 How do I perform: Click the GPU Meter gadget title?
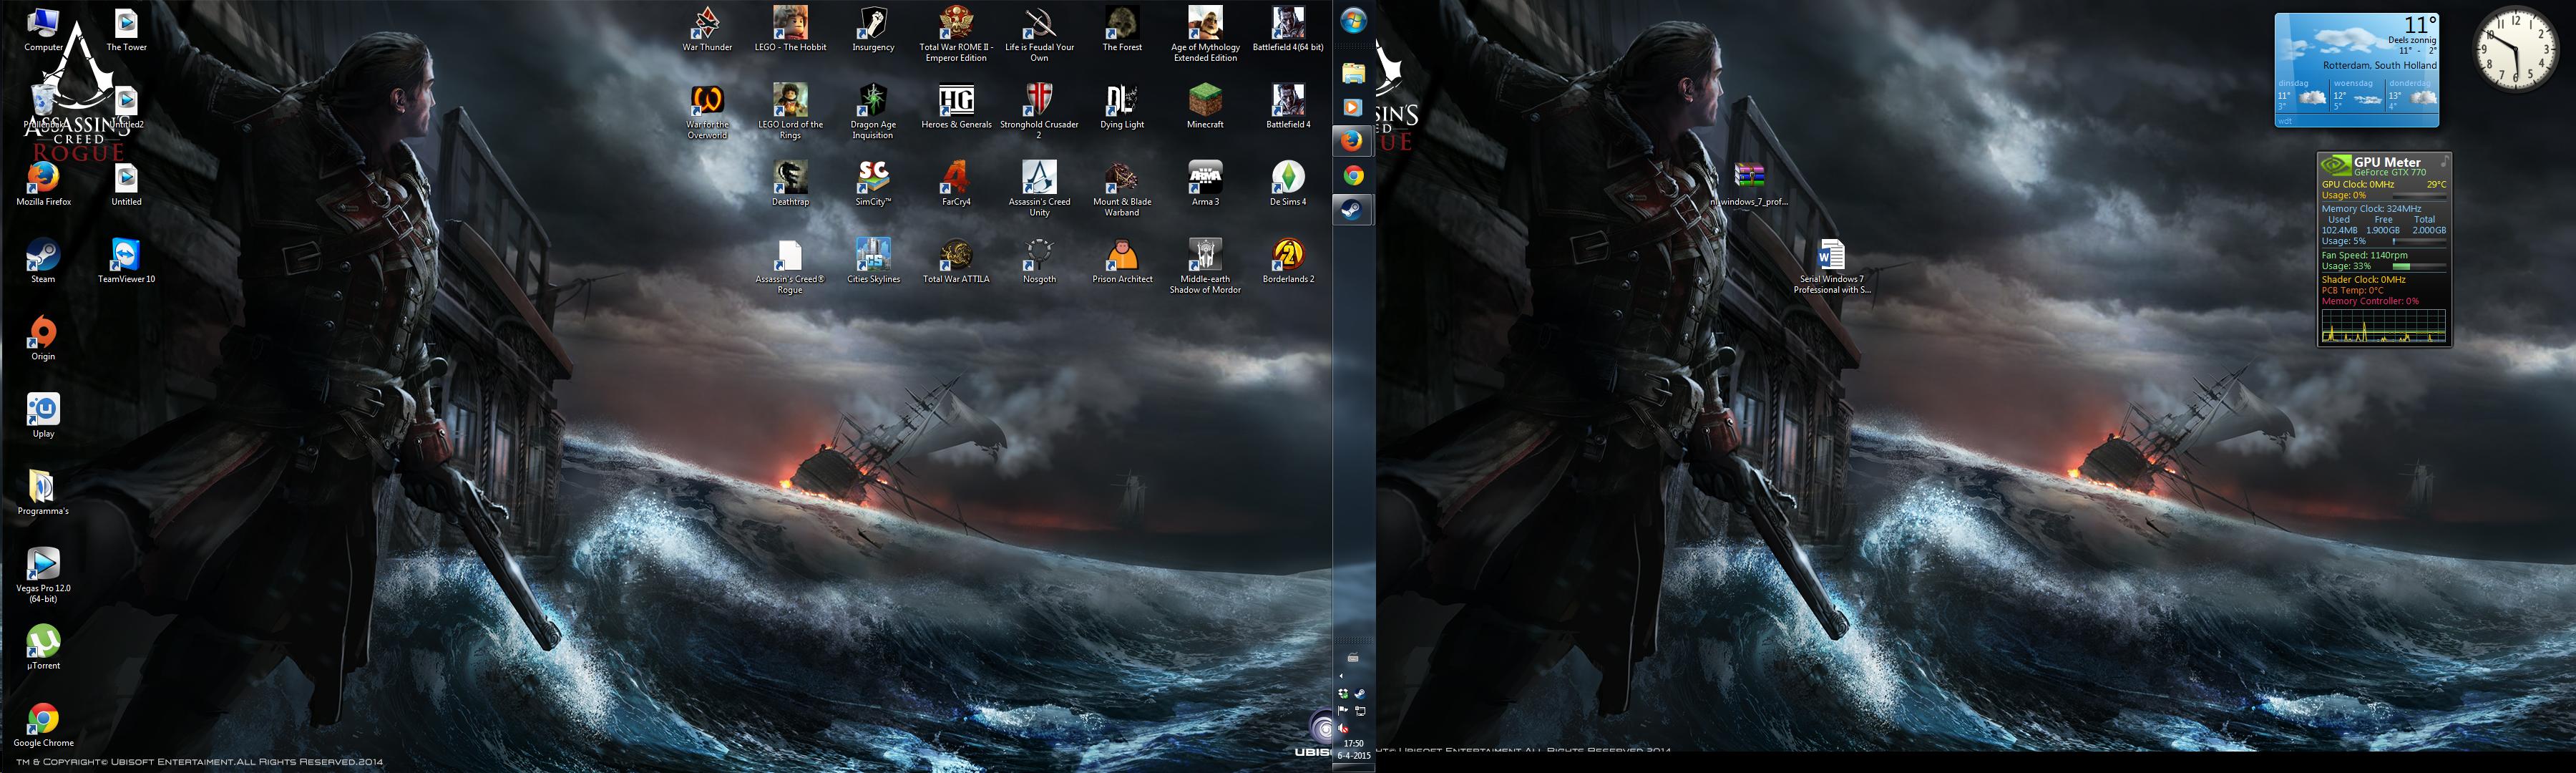2387,162
